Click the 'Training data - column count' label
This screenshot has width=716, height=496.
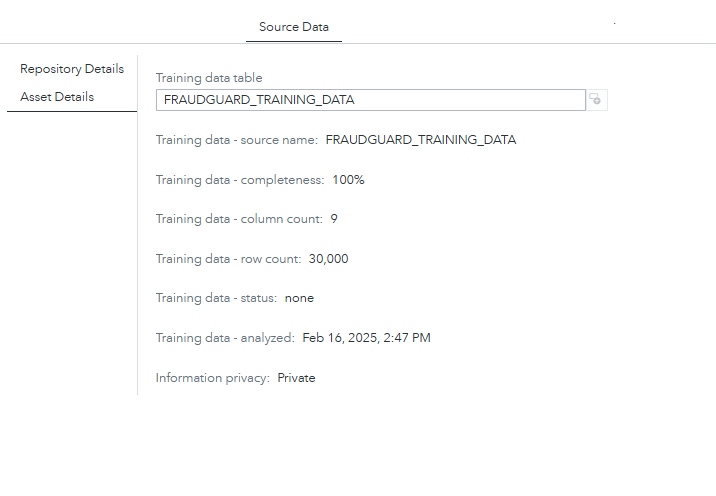pyautogui.click(x=239, y=219)
